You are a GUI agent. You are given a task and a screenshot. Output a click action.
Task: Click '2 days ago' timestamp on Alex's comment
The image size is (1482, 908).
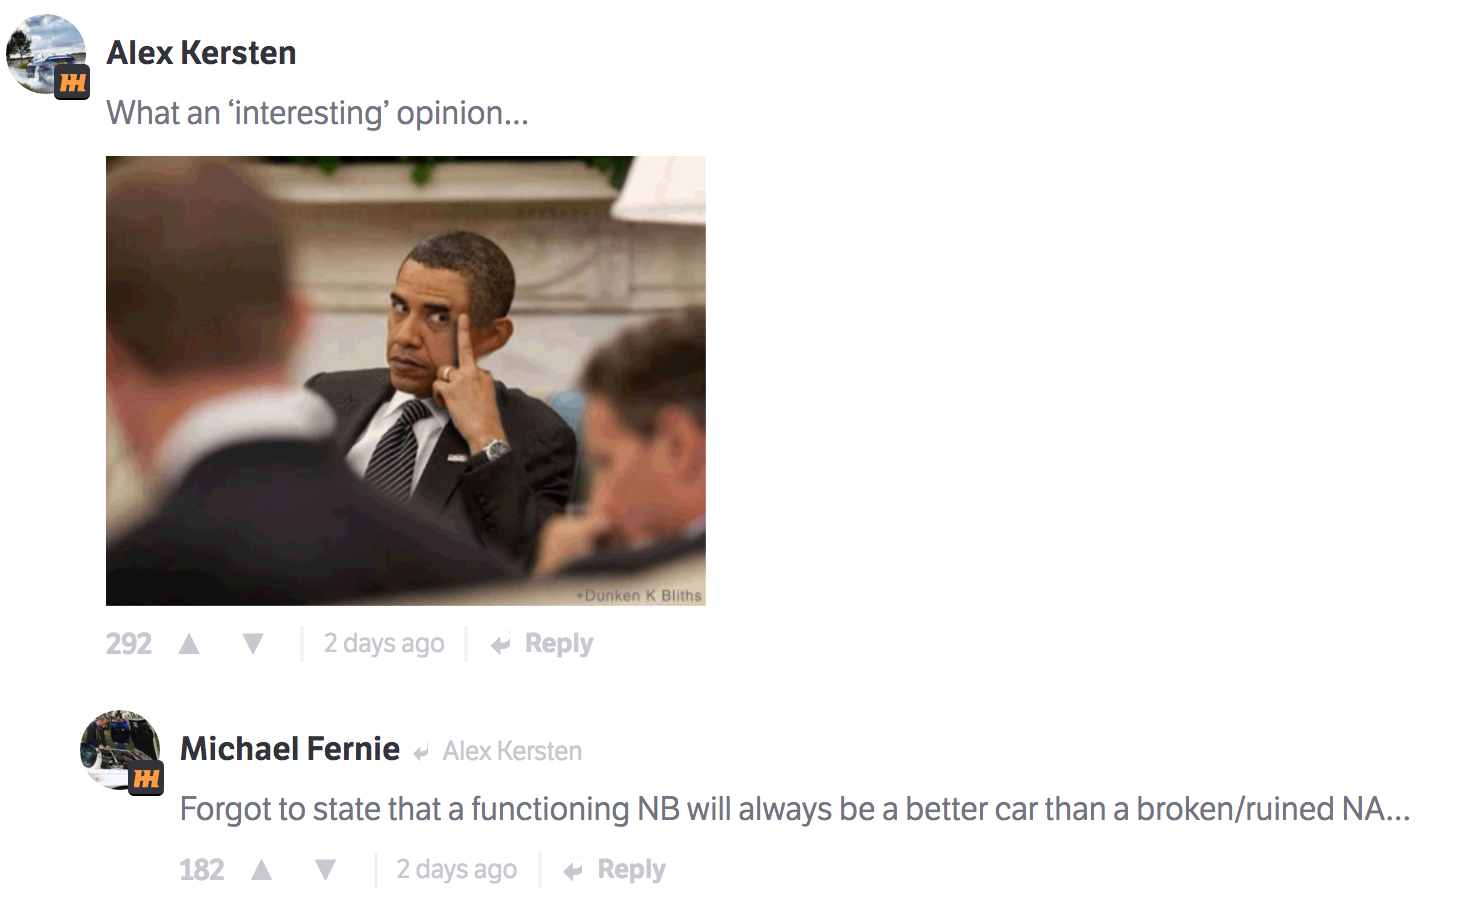click(x=384, y=644)
